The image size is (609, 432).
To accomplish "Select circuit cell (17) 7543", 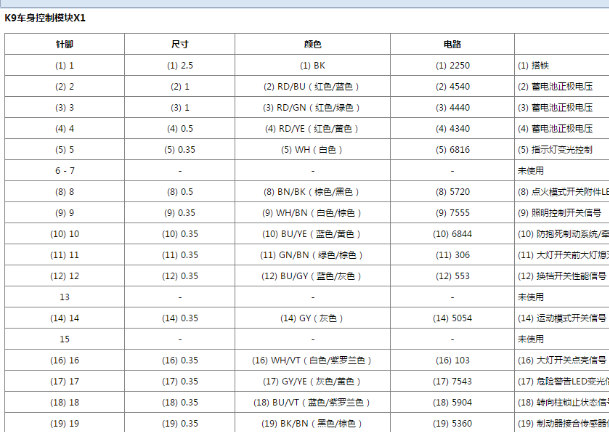I will point(452,381).
